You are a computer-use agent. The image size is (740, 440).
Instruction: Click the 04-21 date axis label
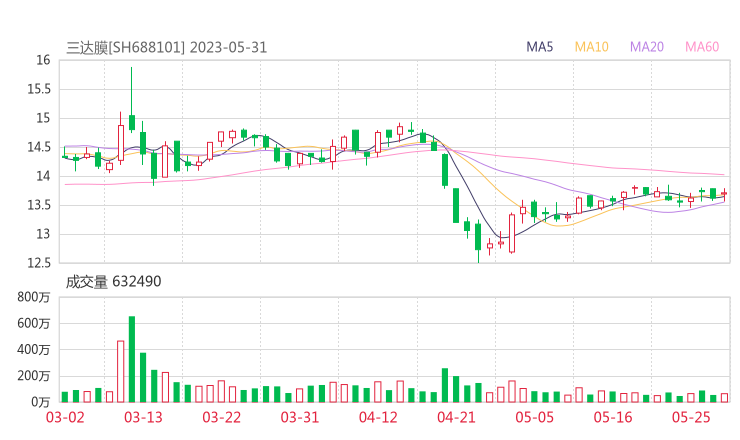(456, 417)
